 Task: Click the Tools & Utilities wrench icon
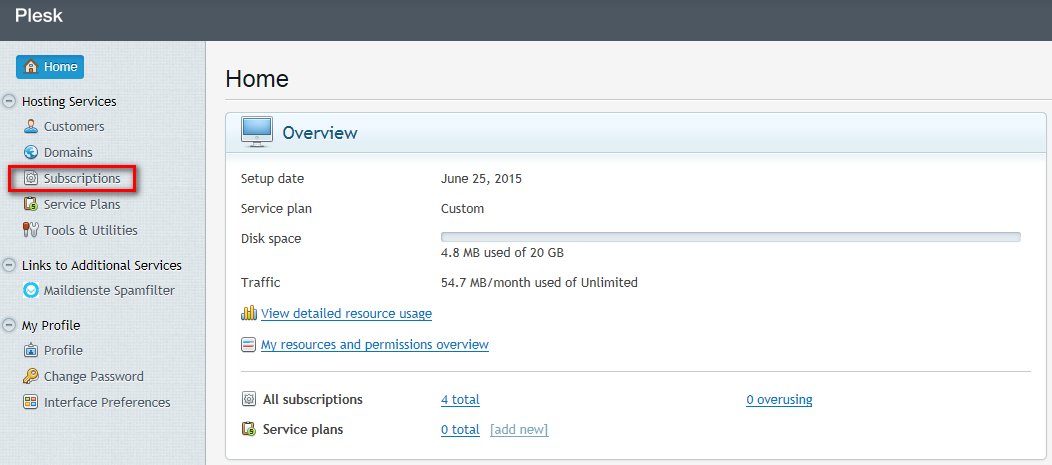pos(31,231)
